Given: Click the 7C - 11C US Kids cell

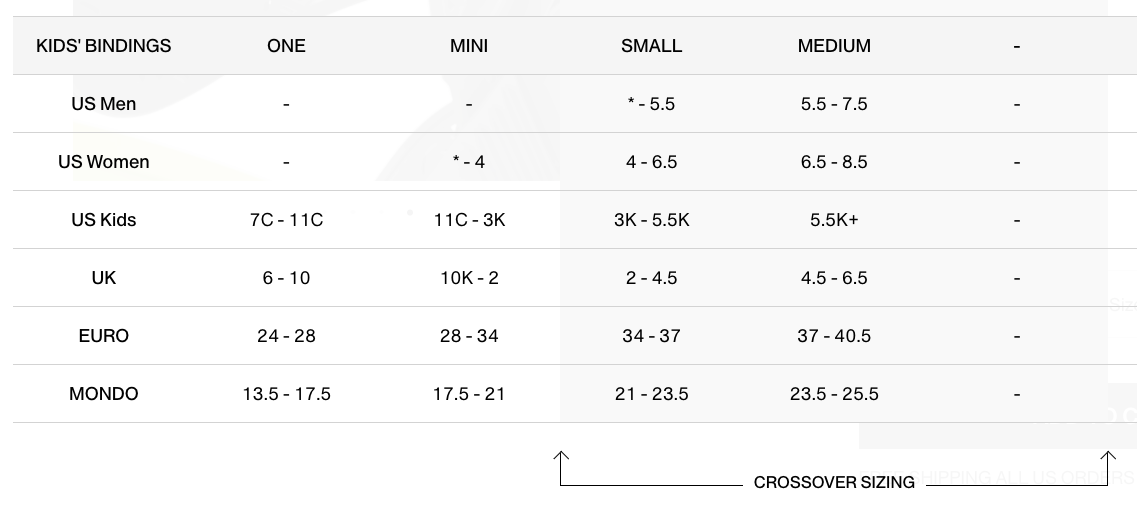Looking at the screenshot, I should 286,220.
